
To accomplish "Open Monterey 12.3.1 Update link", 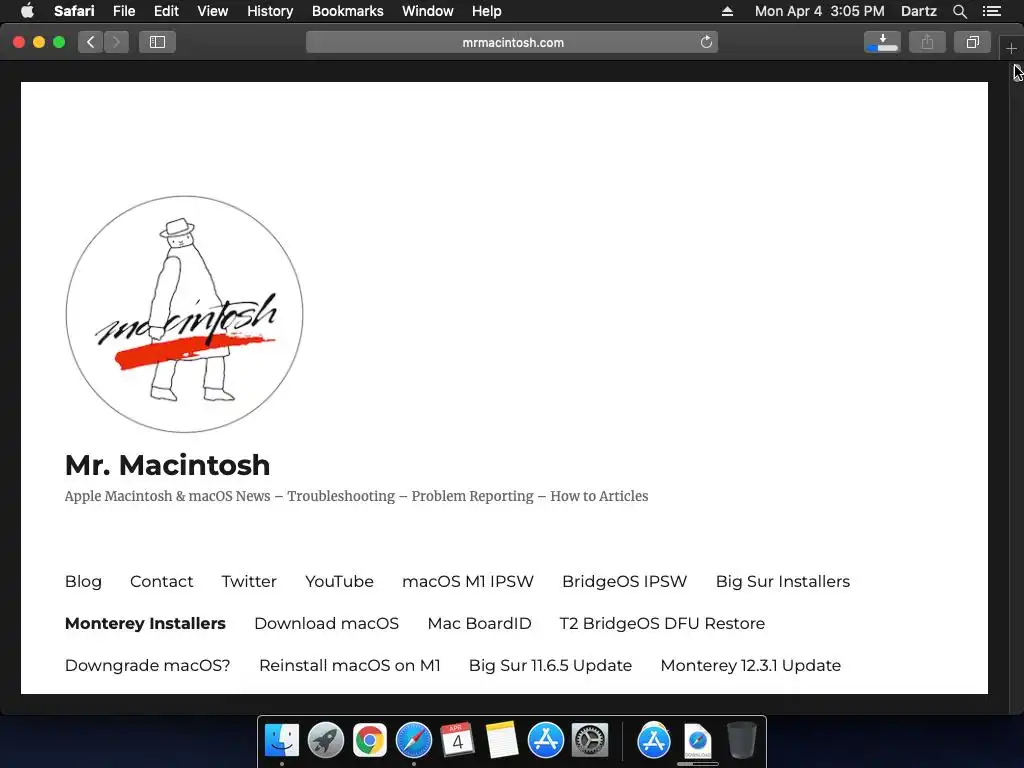I will pyautogui.click(x=750, y=665).
